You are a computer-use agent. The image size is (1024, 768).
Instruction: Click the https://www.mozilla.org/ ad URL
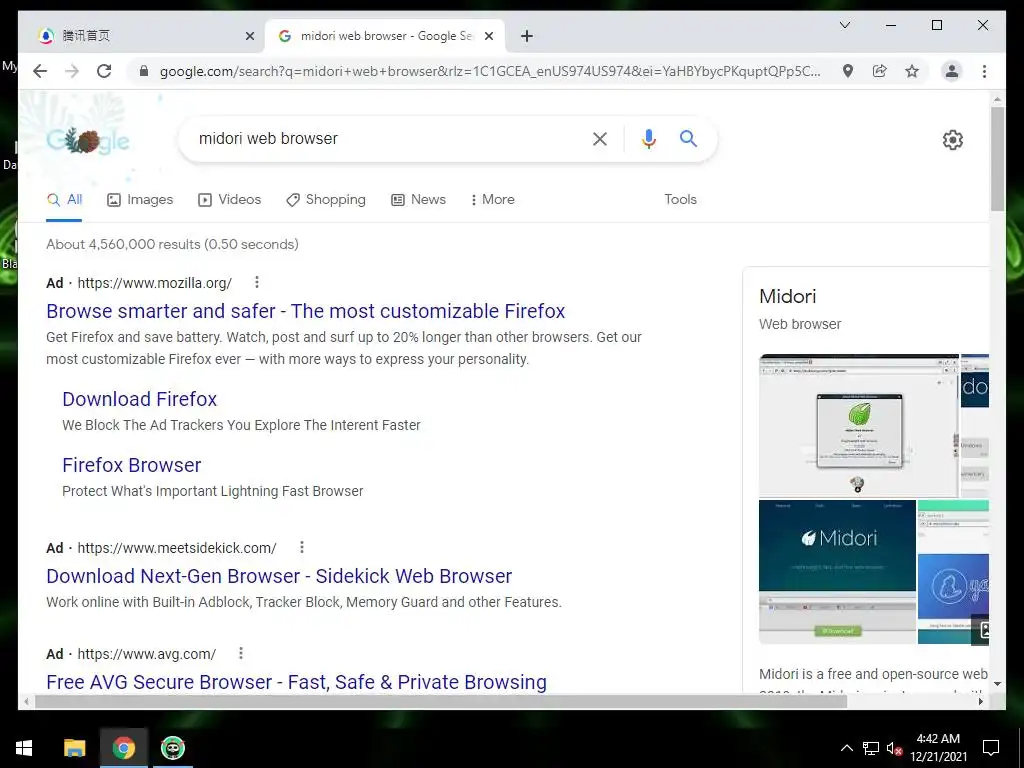coord(155,283)
